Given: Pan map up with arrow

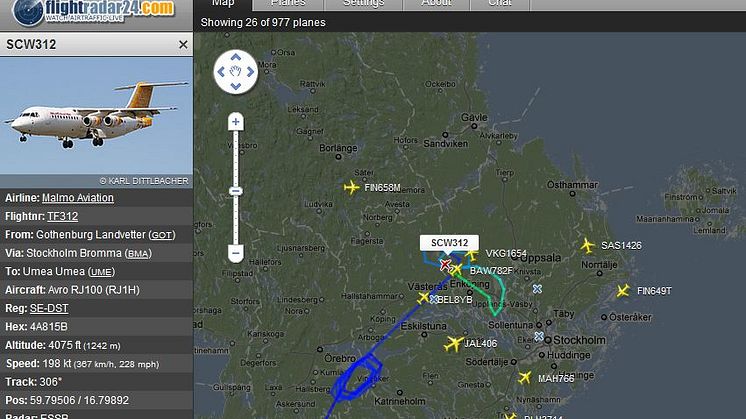Looking at the screenshot, I should 236,57.
